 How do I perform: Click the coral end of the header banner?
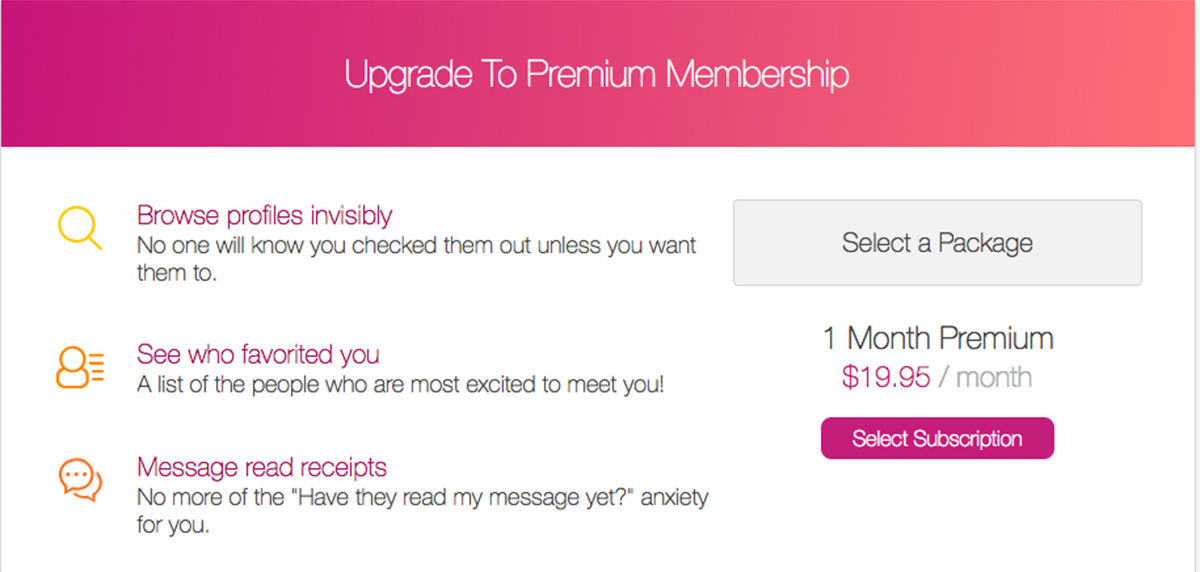coord(1150,75)
